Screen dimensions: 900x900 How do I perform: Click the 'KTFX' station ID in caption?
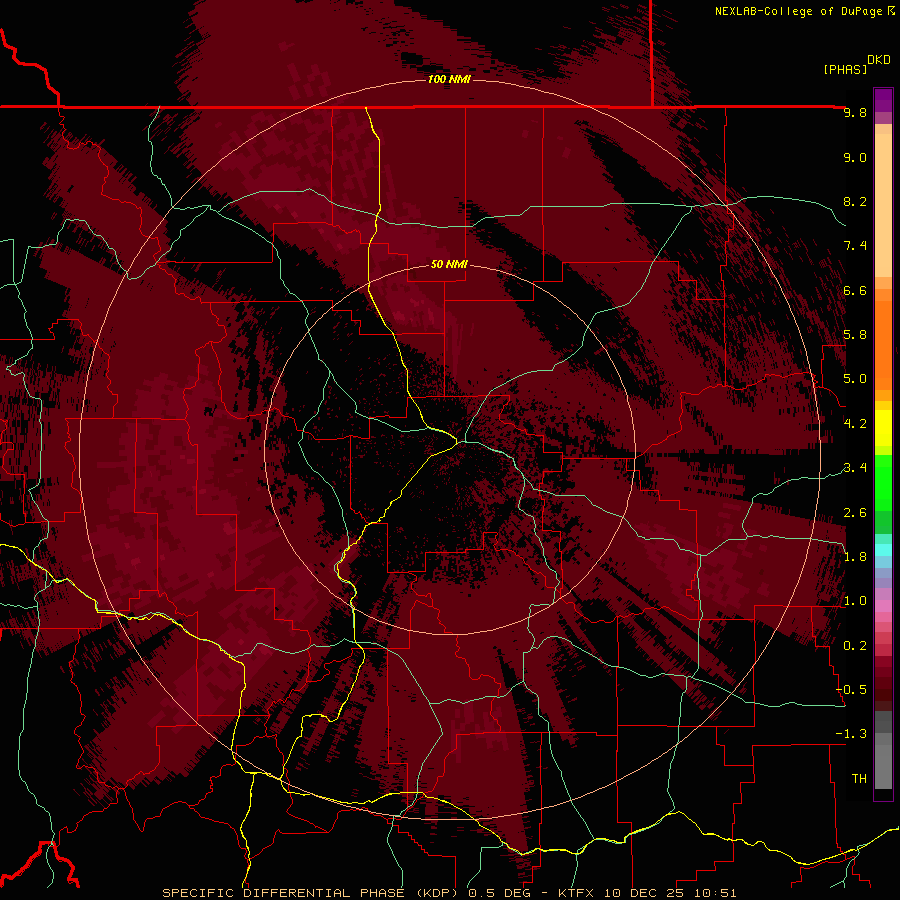pyautogui.click(x=577, y=893)
